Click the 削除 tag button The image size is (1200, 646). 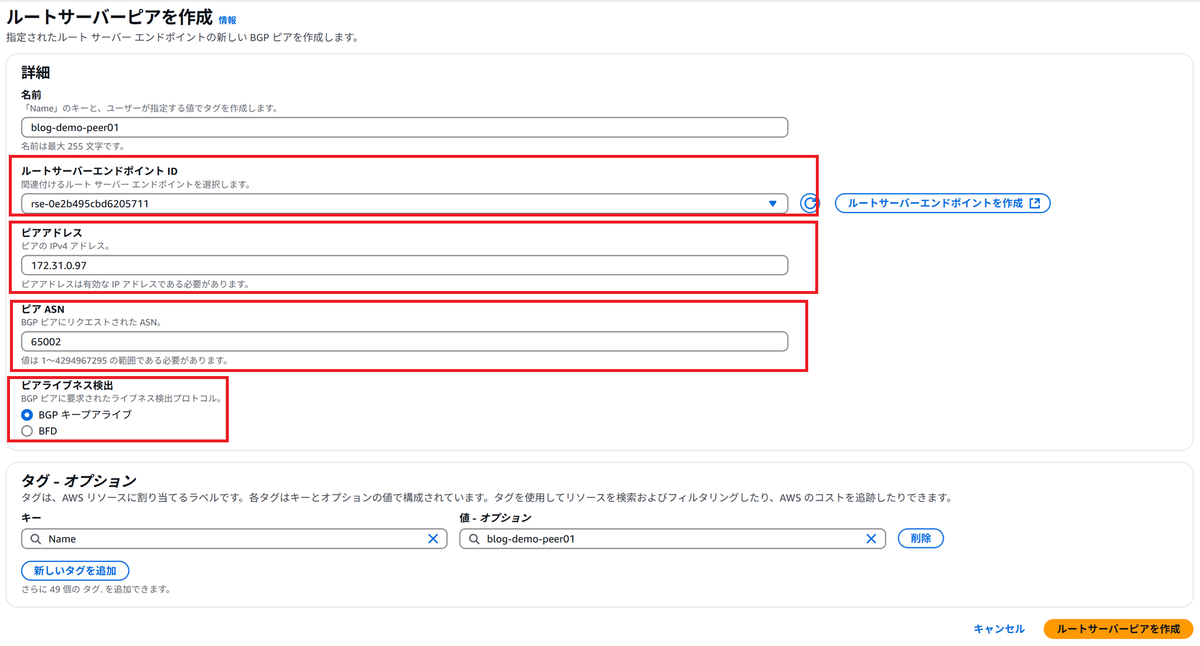coord(921,539)
